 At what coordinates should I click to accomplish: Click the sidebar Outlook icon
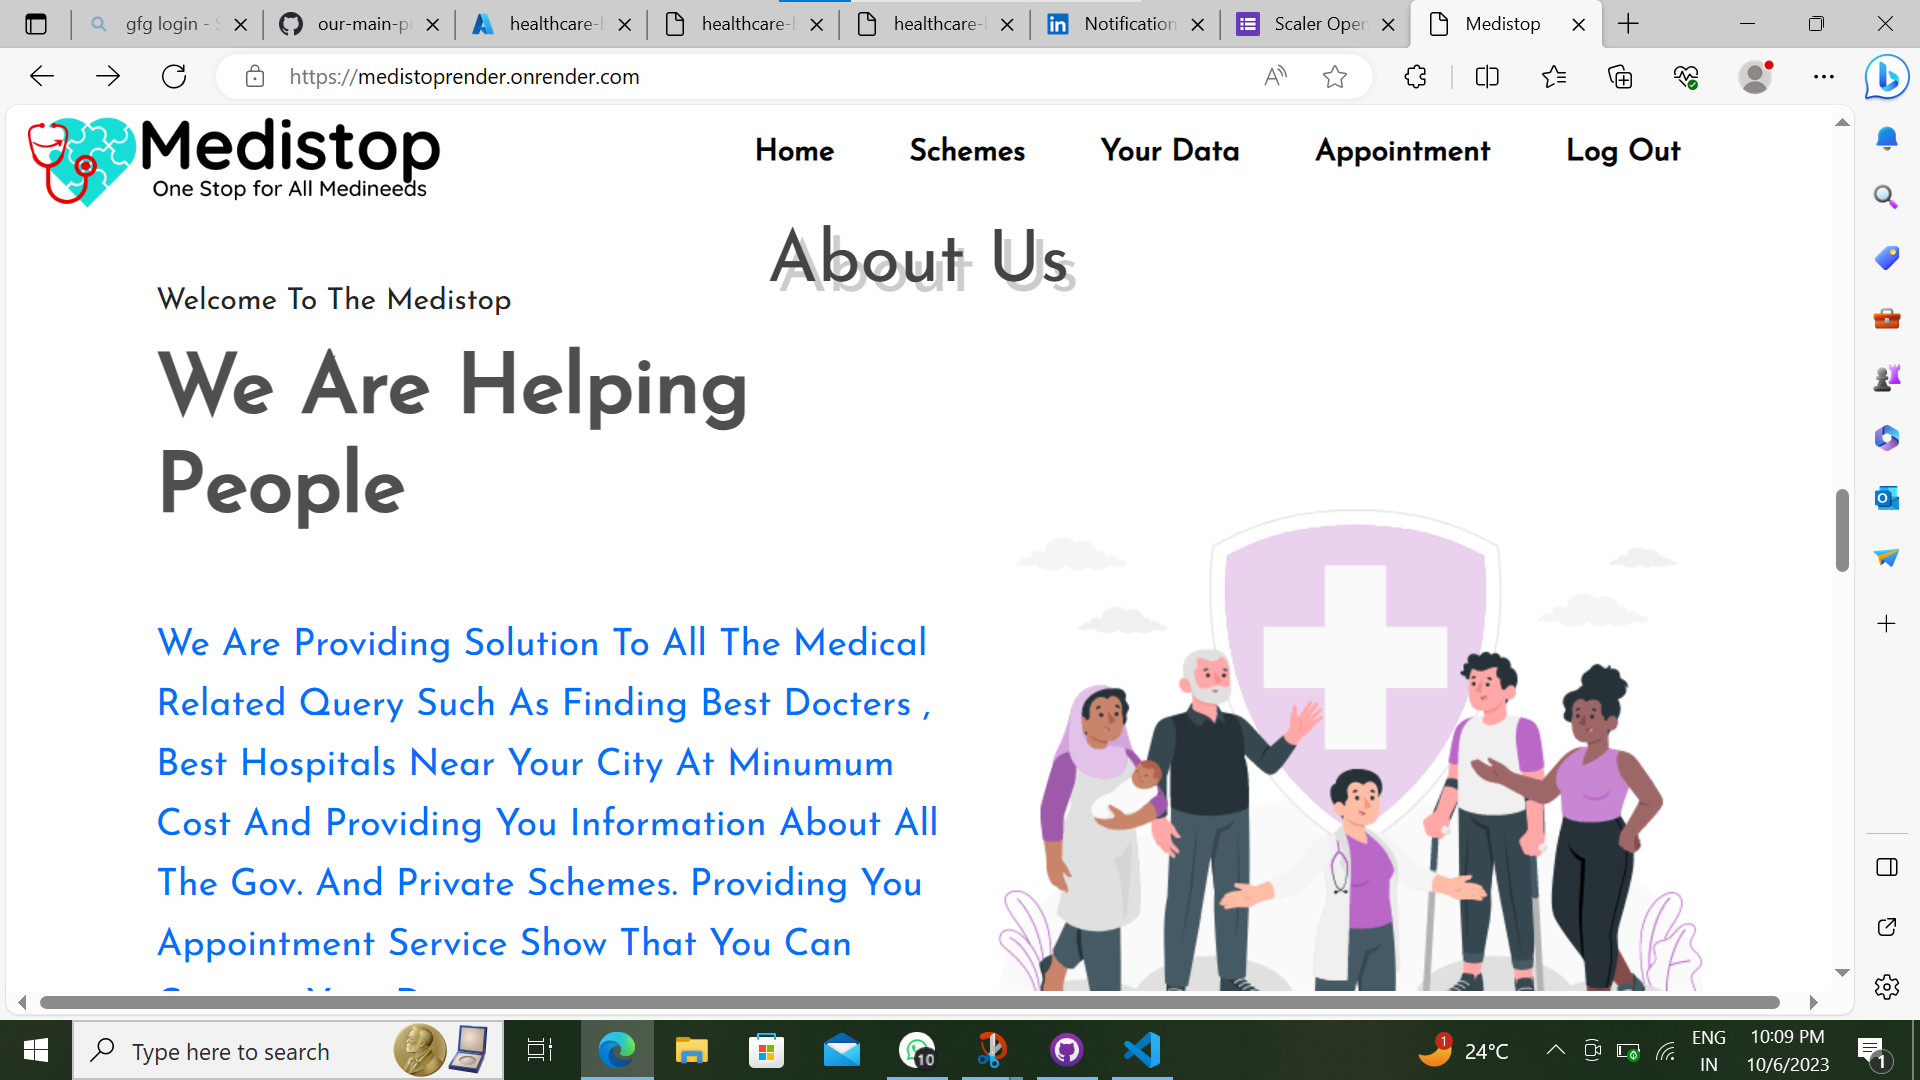click(x=1886, y=498)
